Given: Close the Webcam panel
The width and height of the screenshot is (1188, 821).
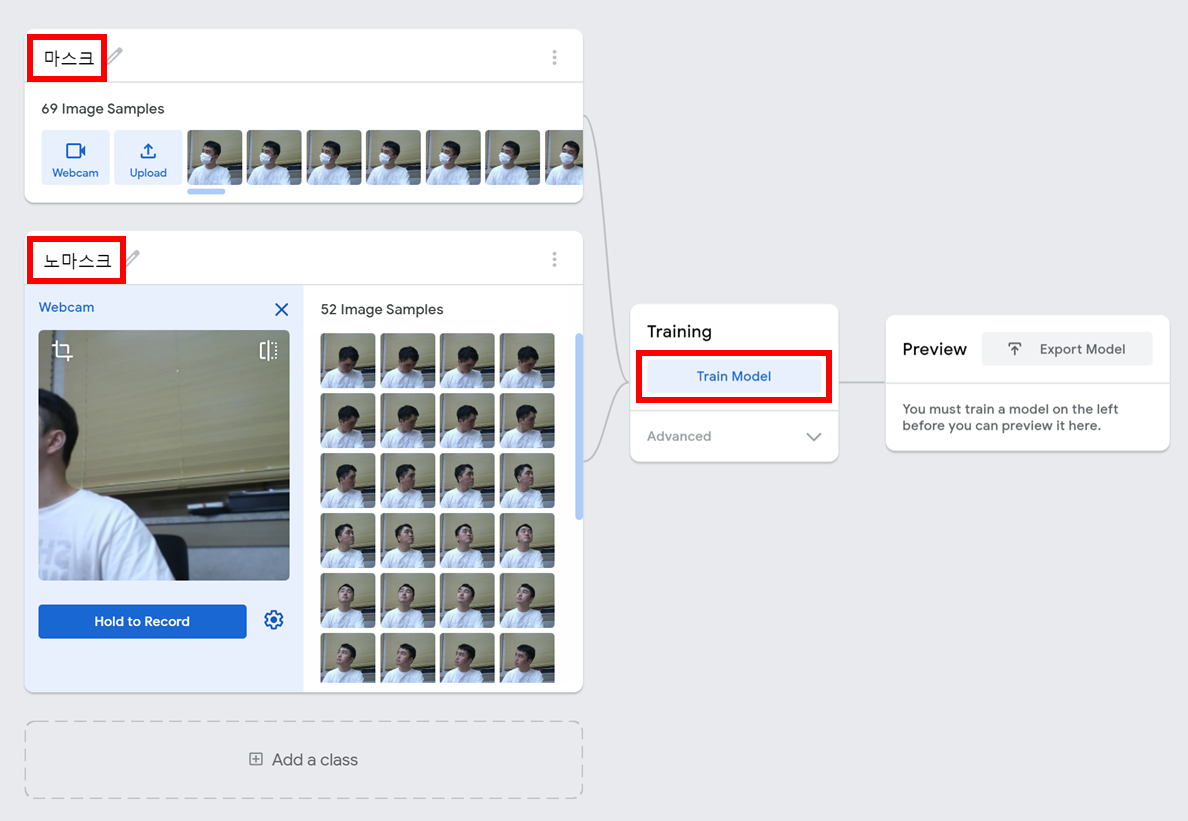Looking at the screenshot, I should click(x=281, y=310).
